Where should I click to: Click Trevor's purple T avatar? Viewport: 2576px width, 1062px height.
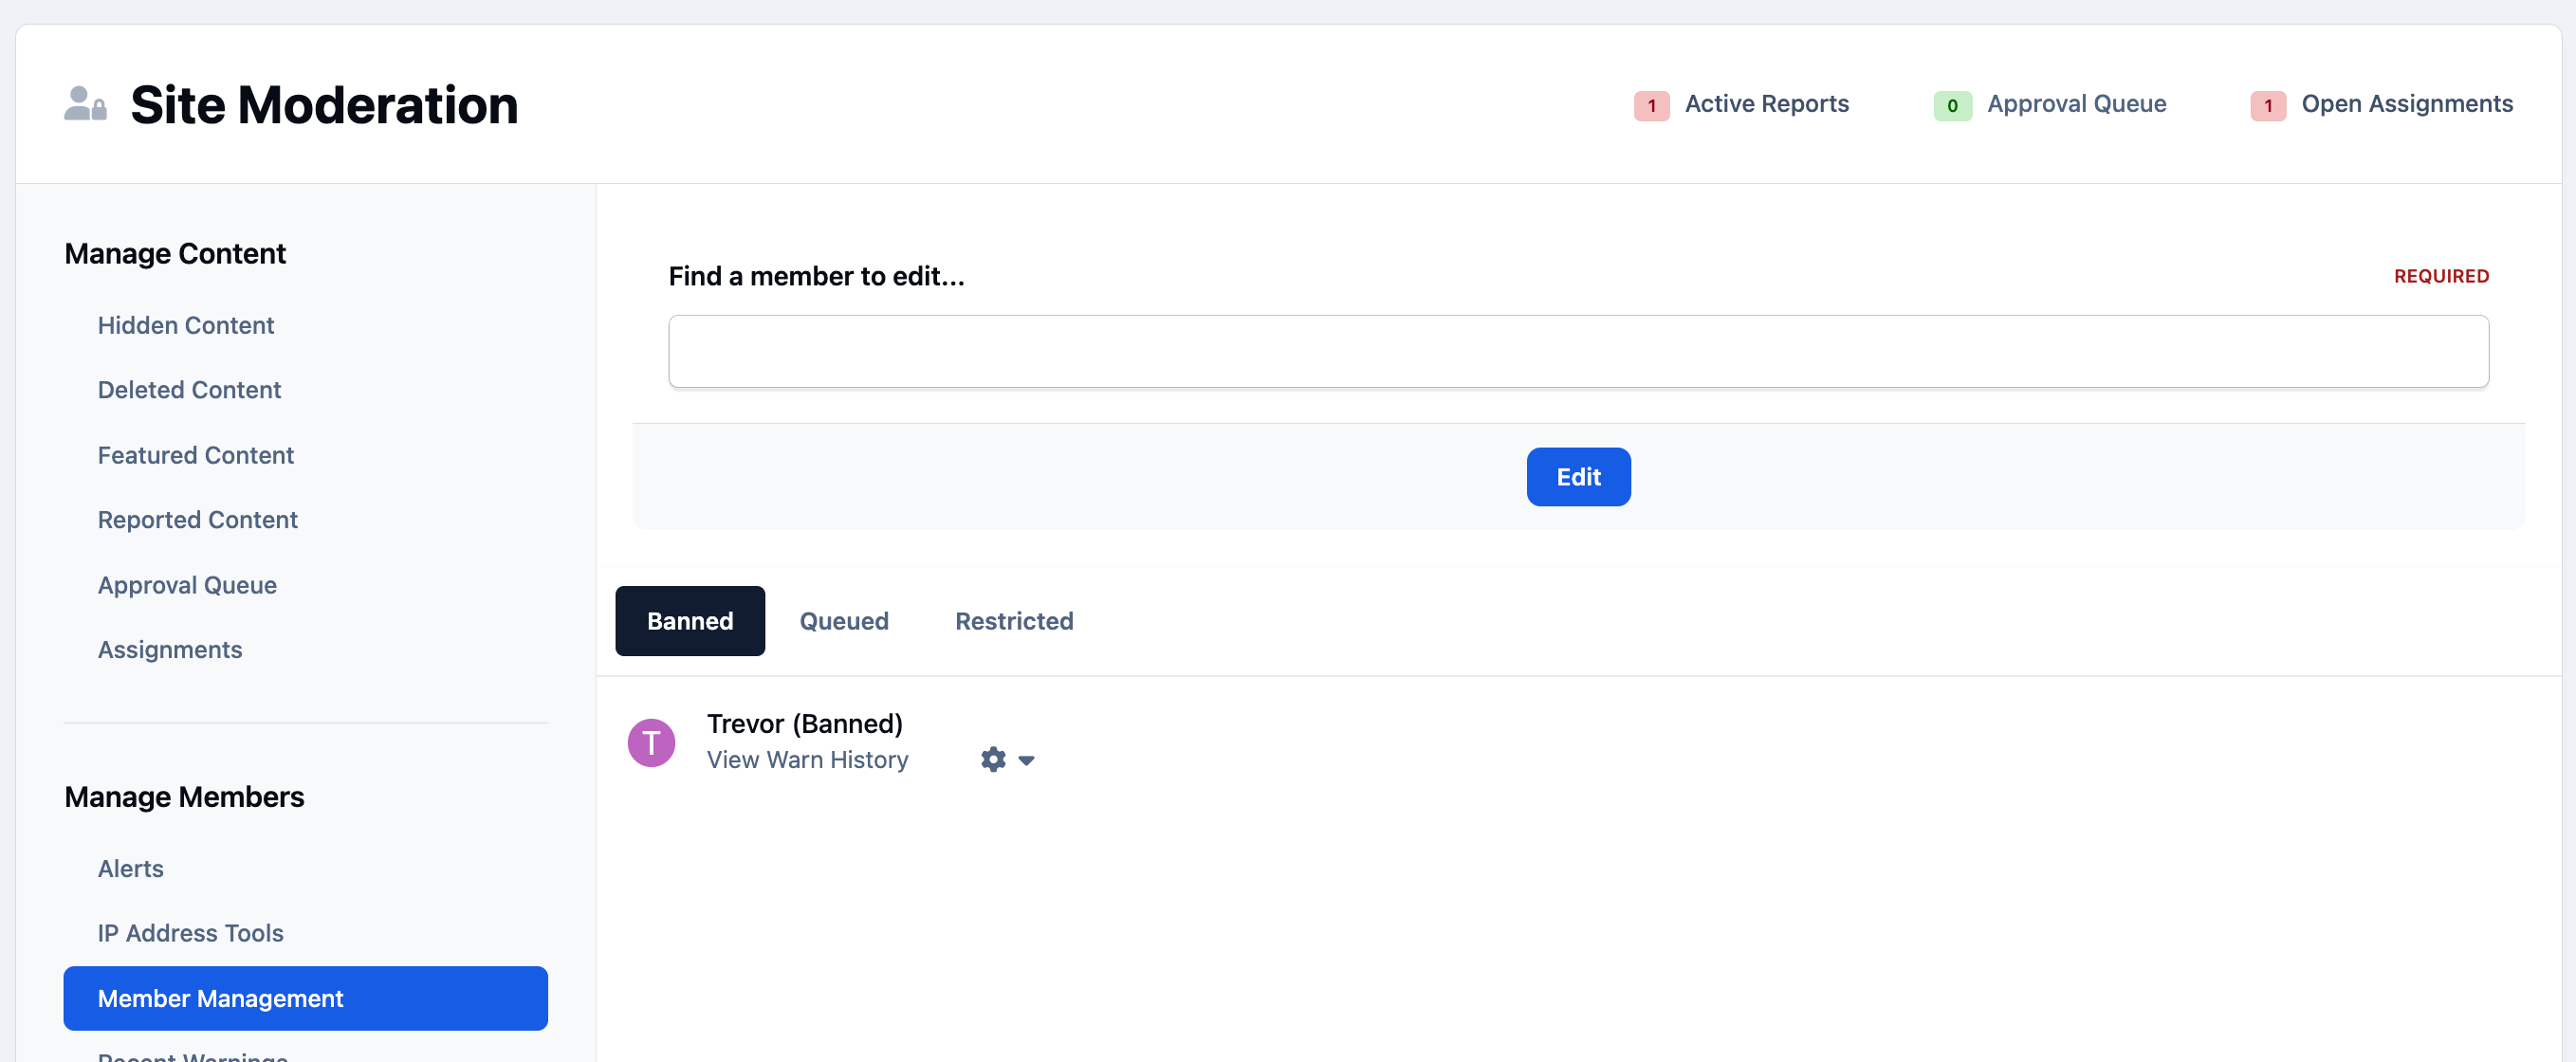pyautogui.click(x=651, y=743)
